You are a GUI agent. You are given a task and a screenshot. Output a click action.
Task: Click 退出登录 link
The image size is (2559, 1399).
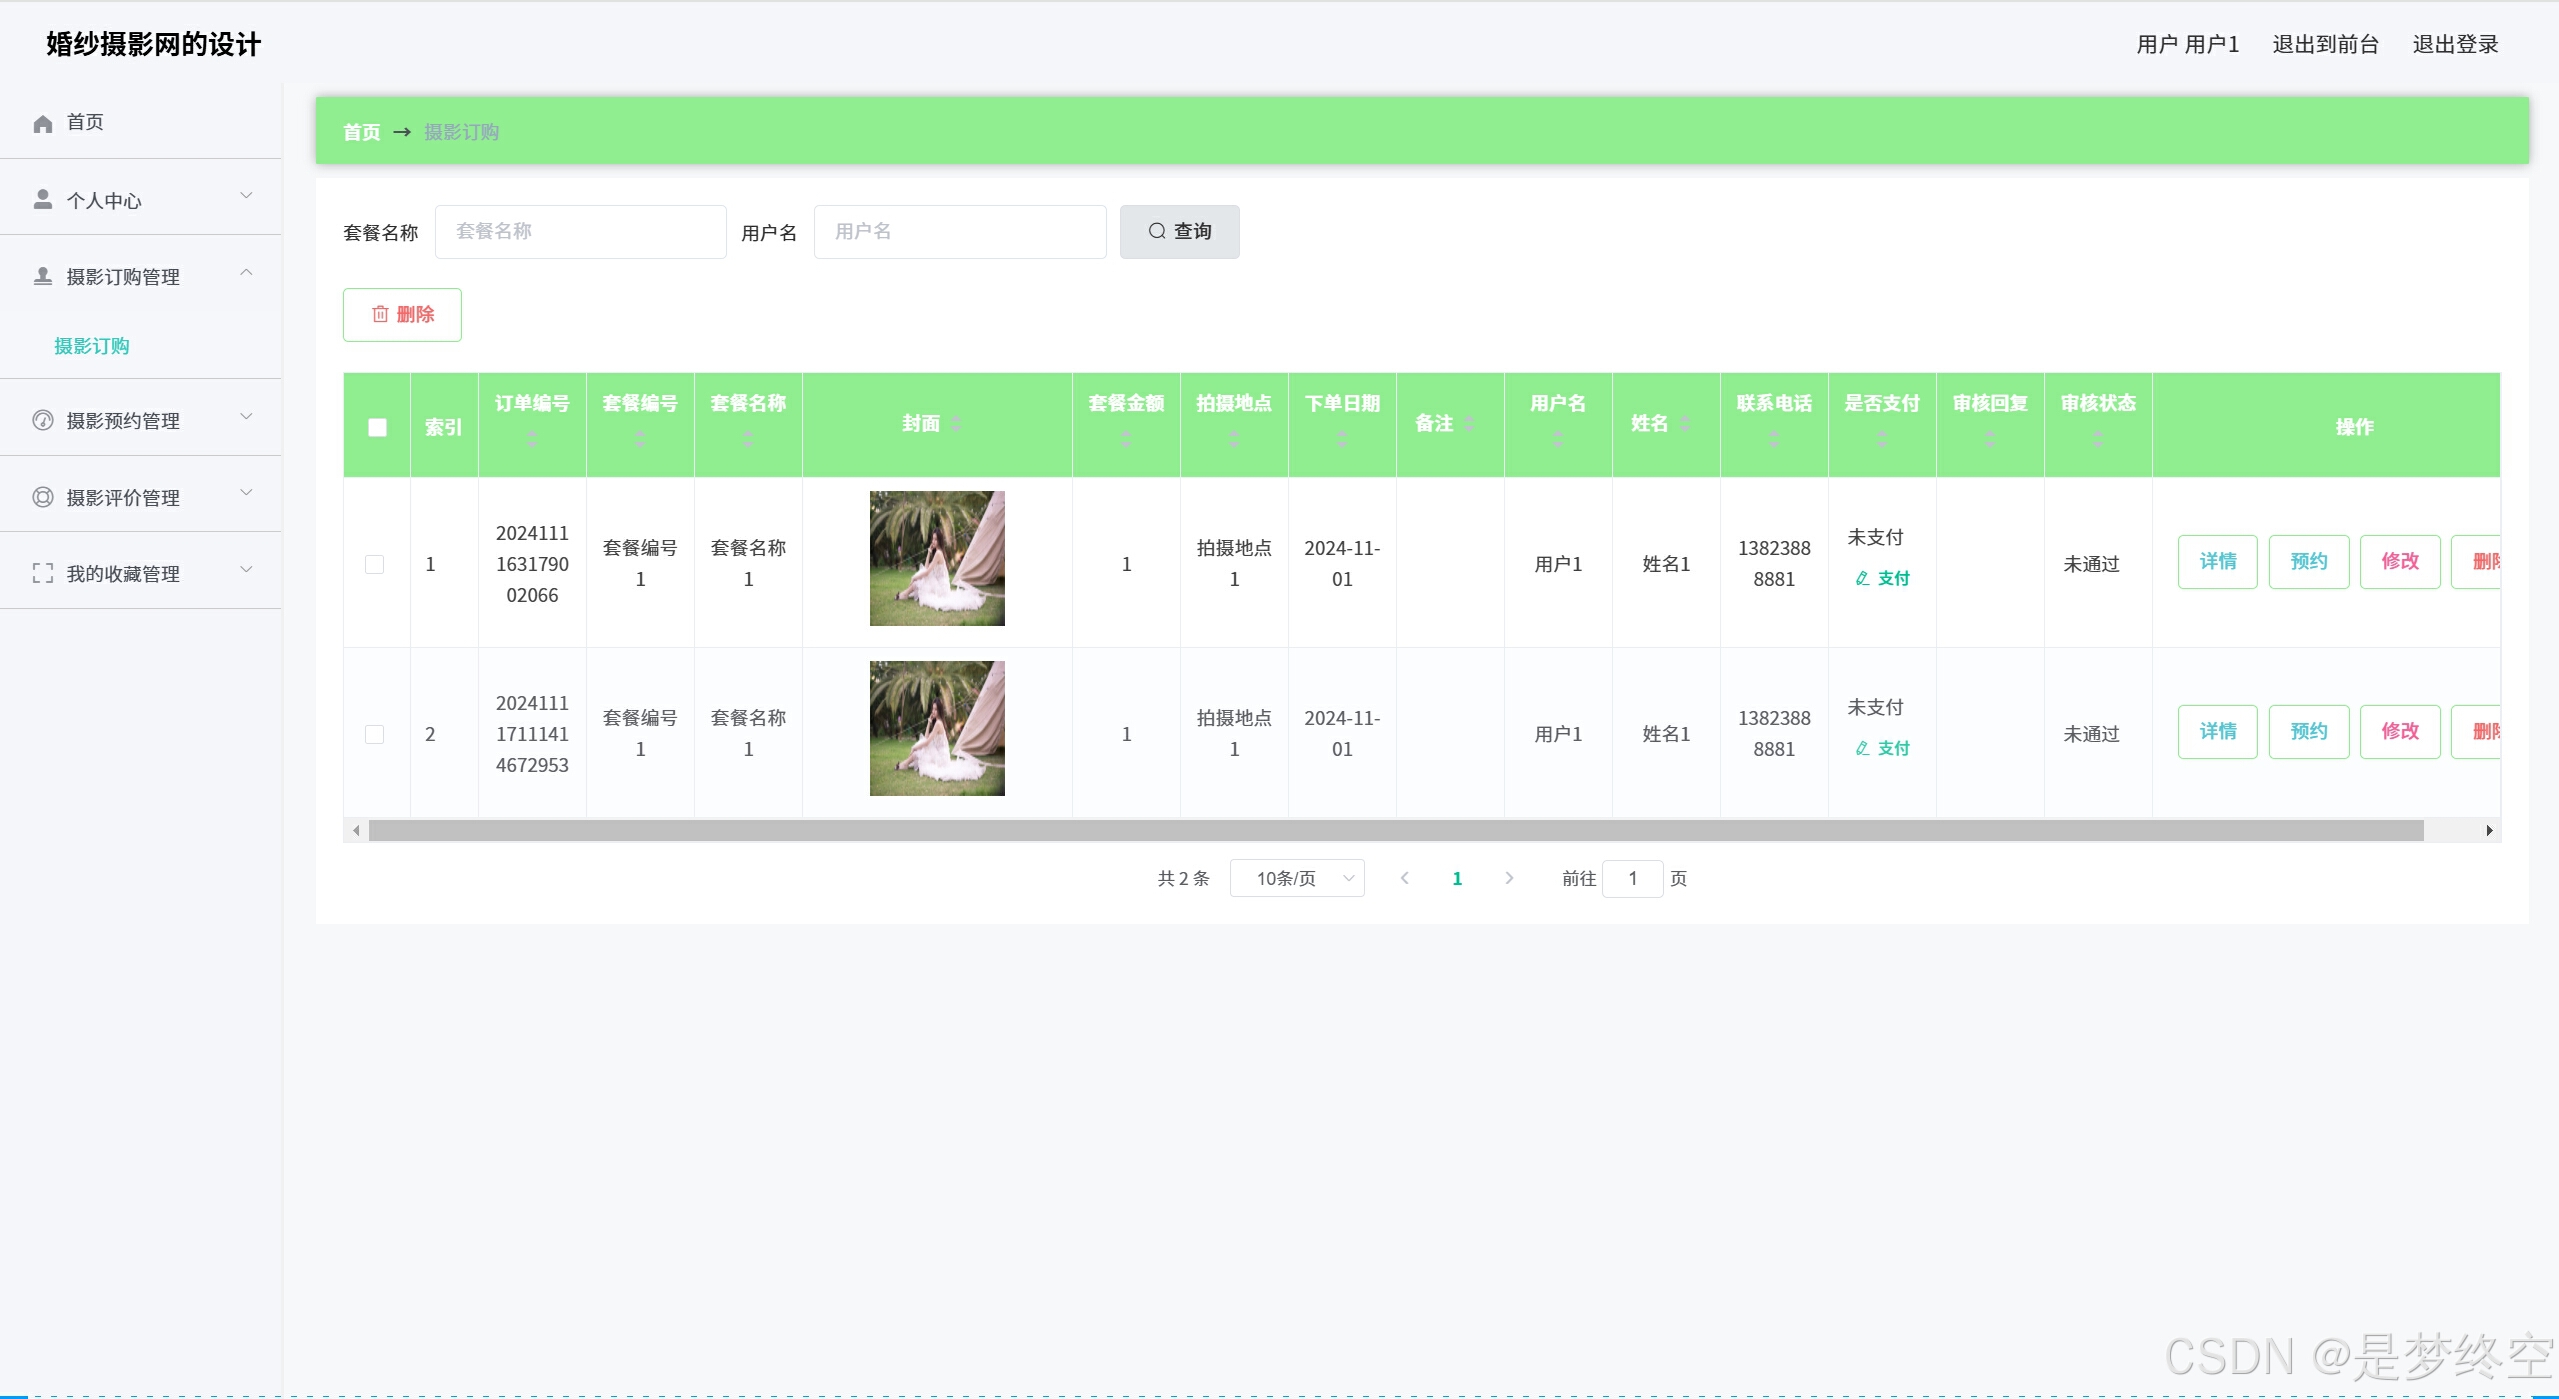(x=2455, y=45)
